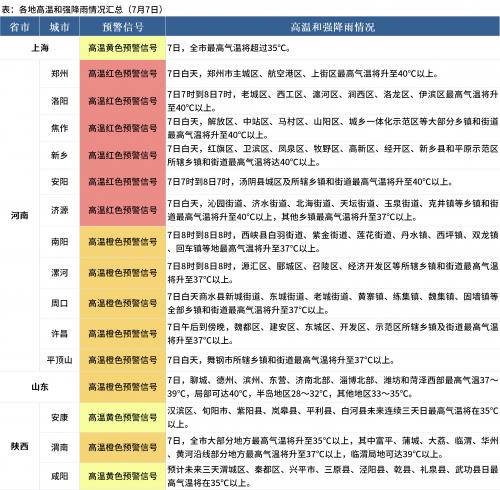
Task: Select the 漯河 city cell
Action: tap(59, 273)
